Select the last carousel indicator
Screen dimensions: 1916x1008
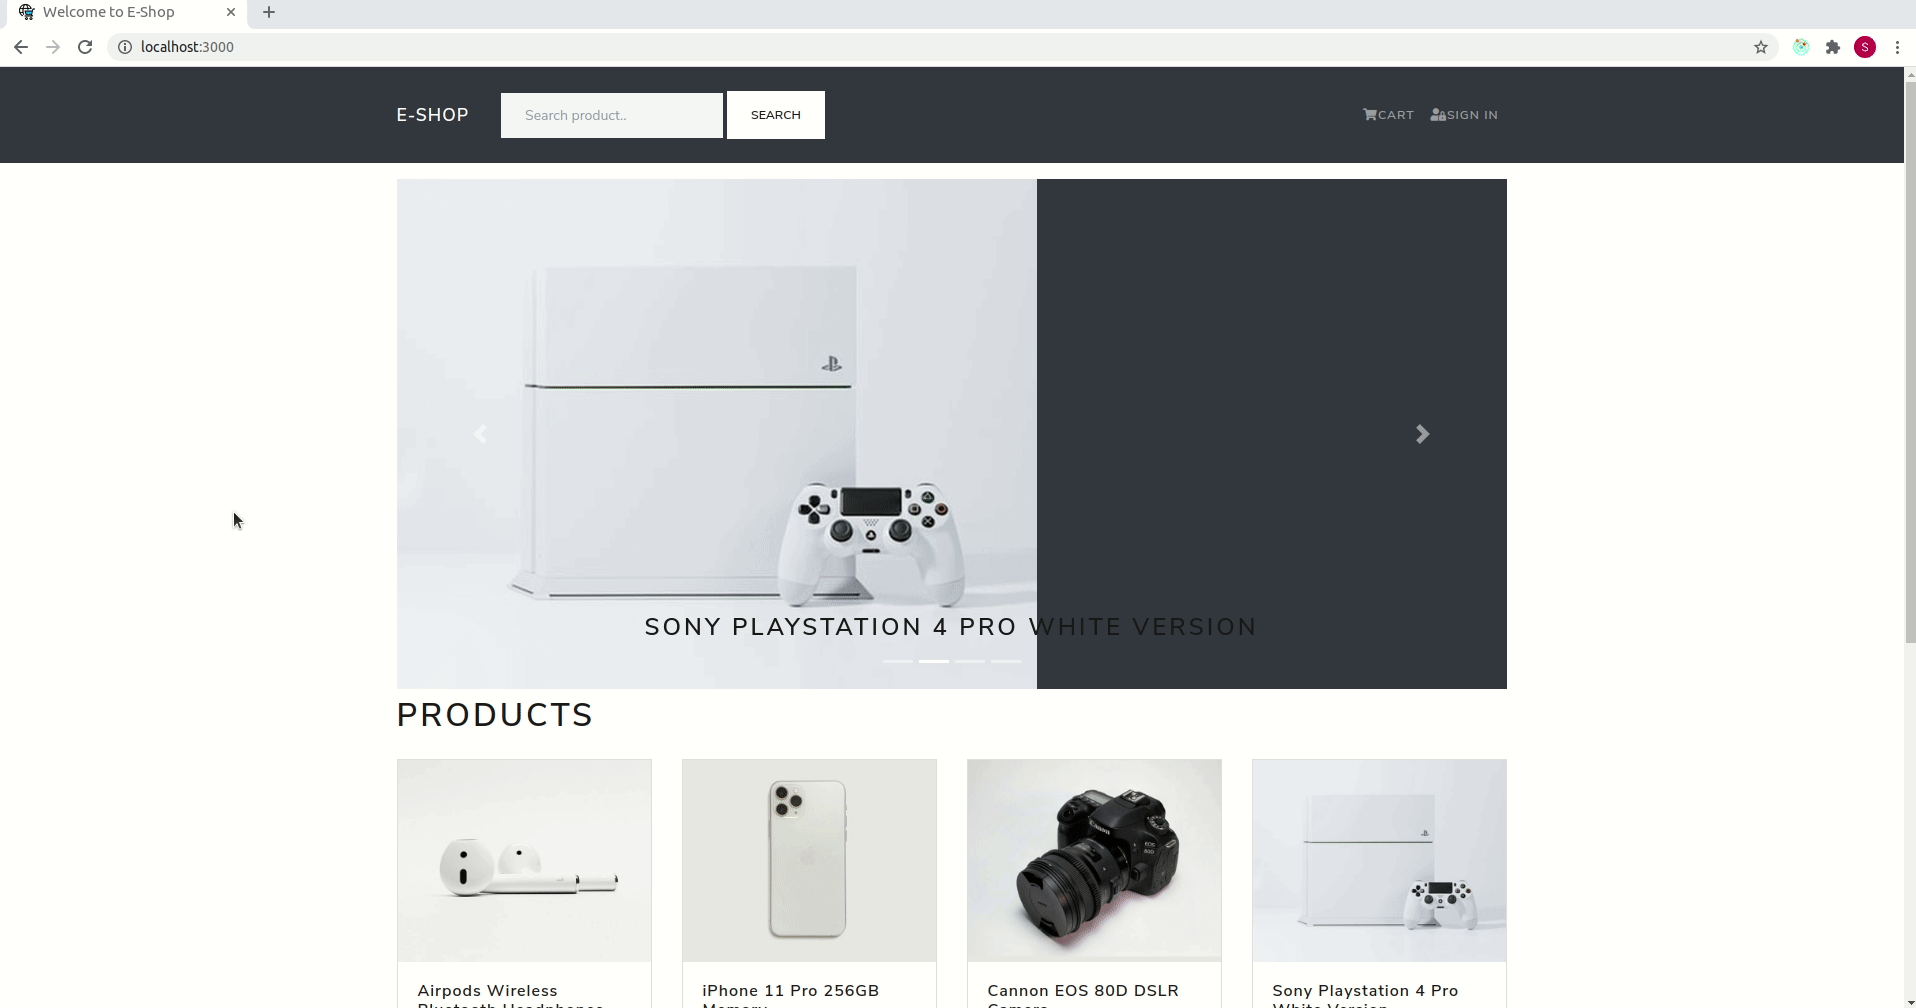pos(1006,661)
